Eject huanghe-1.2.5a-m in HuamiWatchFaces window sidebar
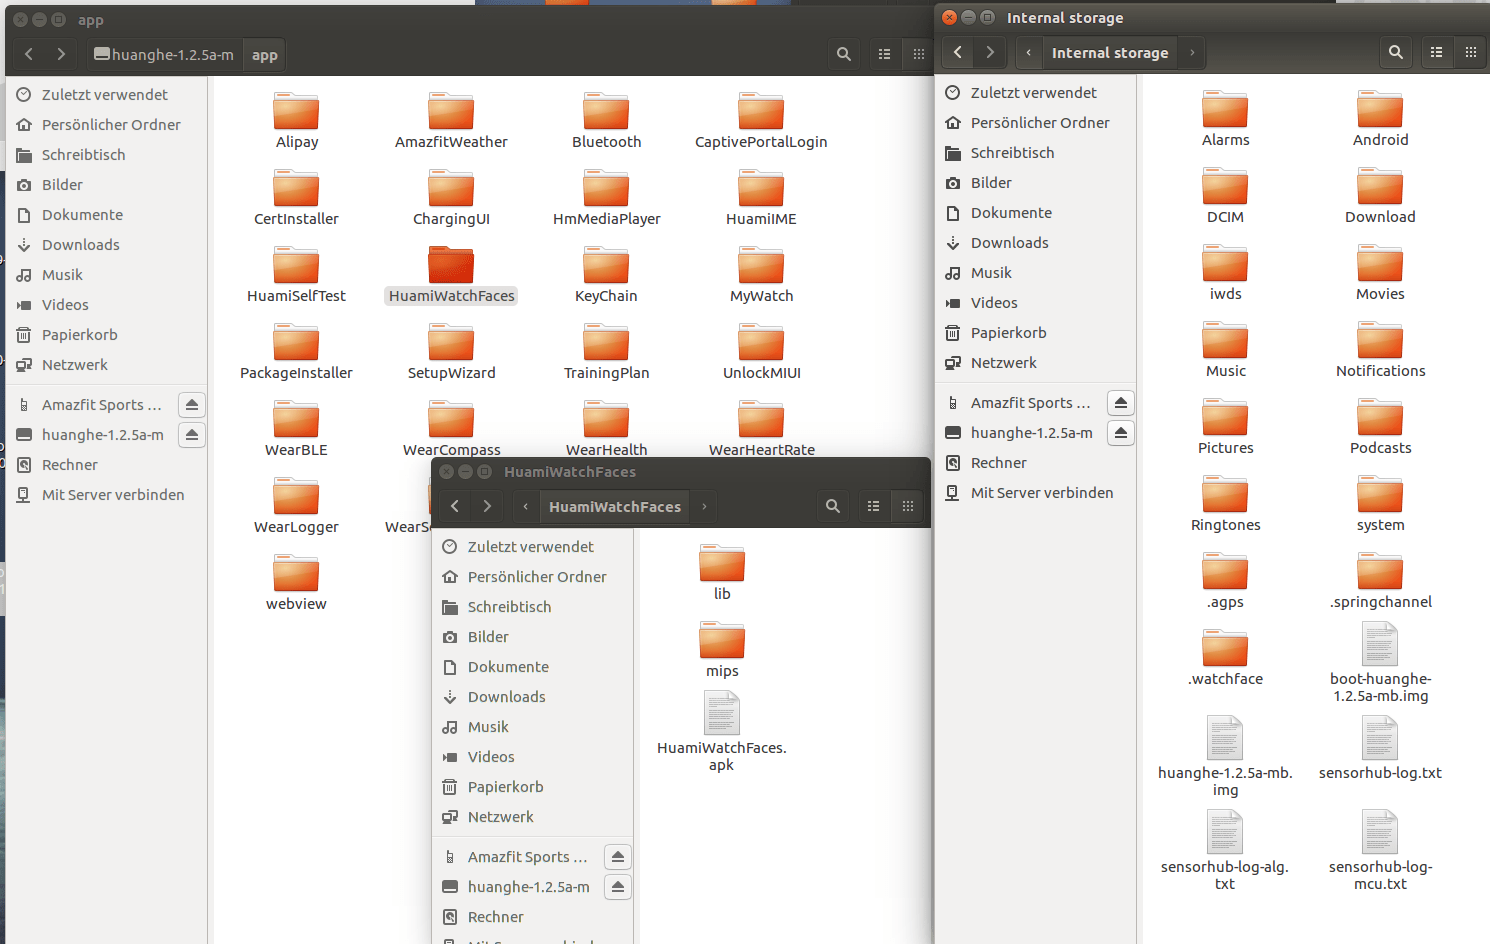 pos(618,887)
